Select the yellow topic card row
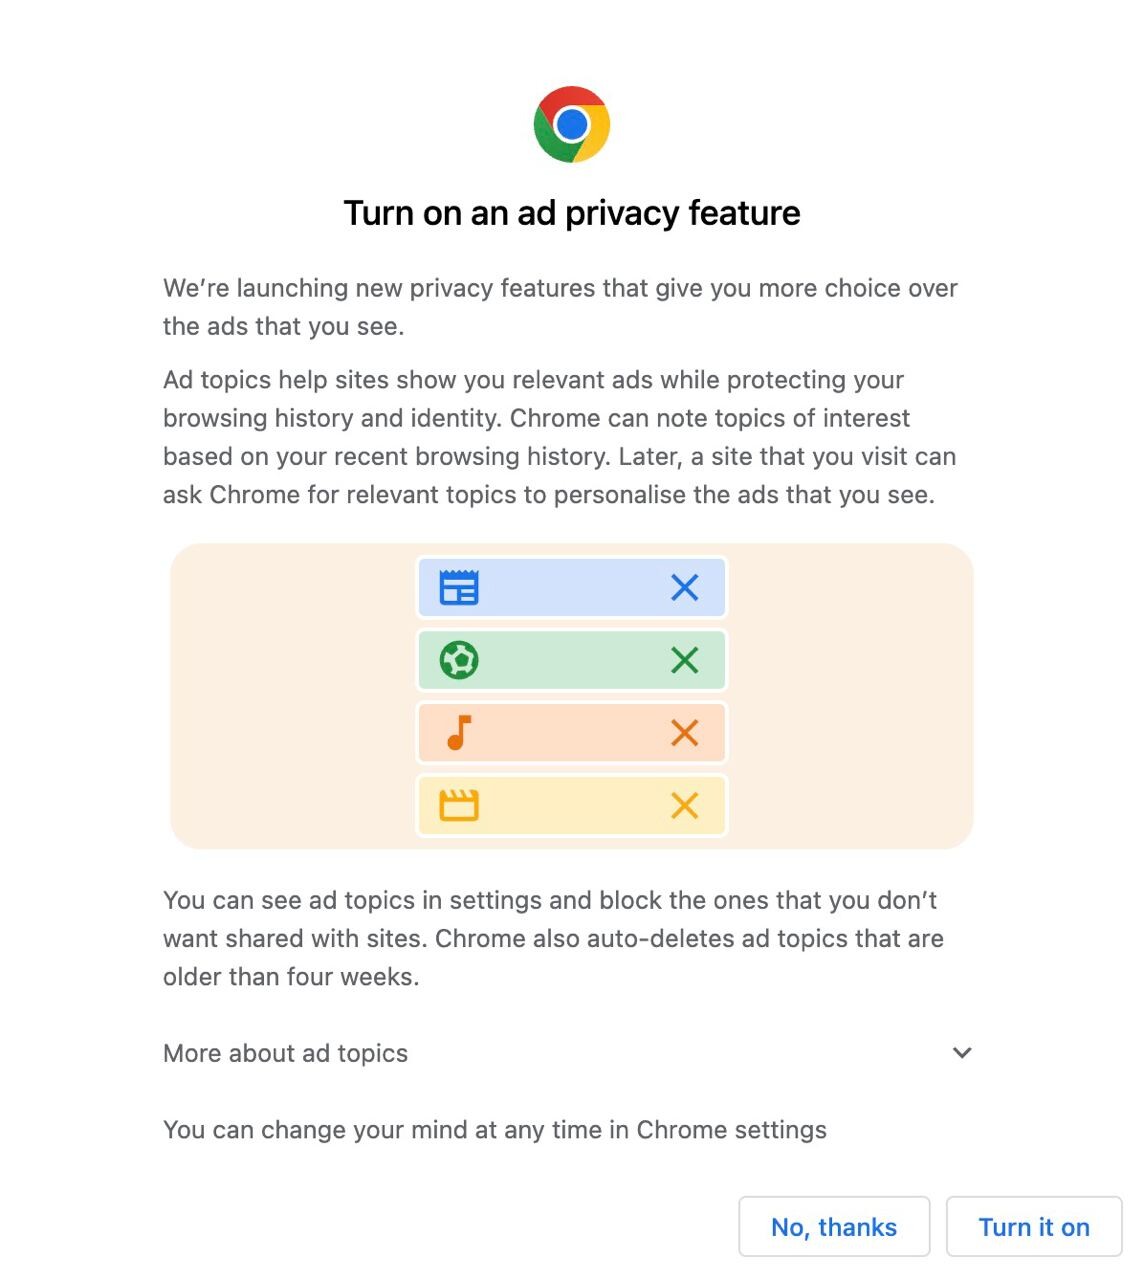This screenshot has height=1280, width=1144. pos(572,806)
